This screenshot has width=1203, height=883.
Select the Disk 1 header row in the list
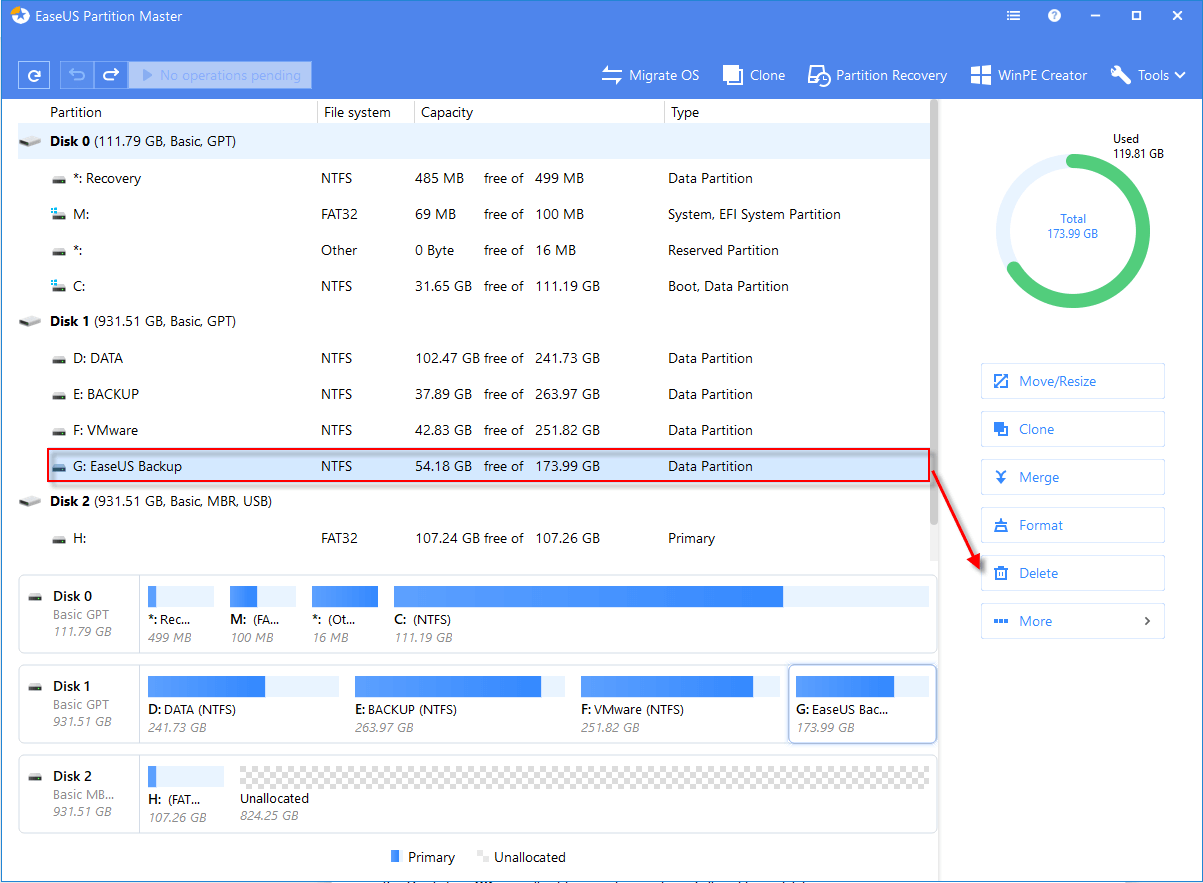point(474,322)
